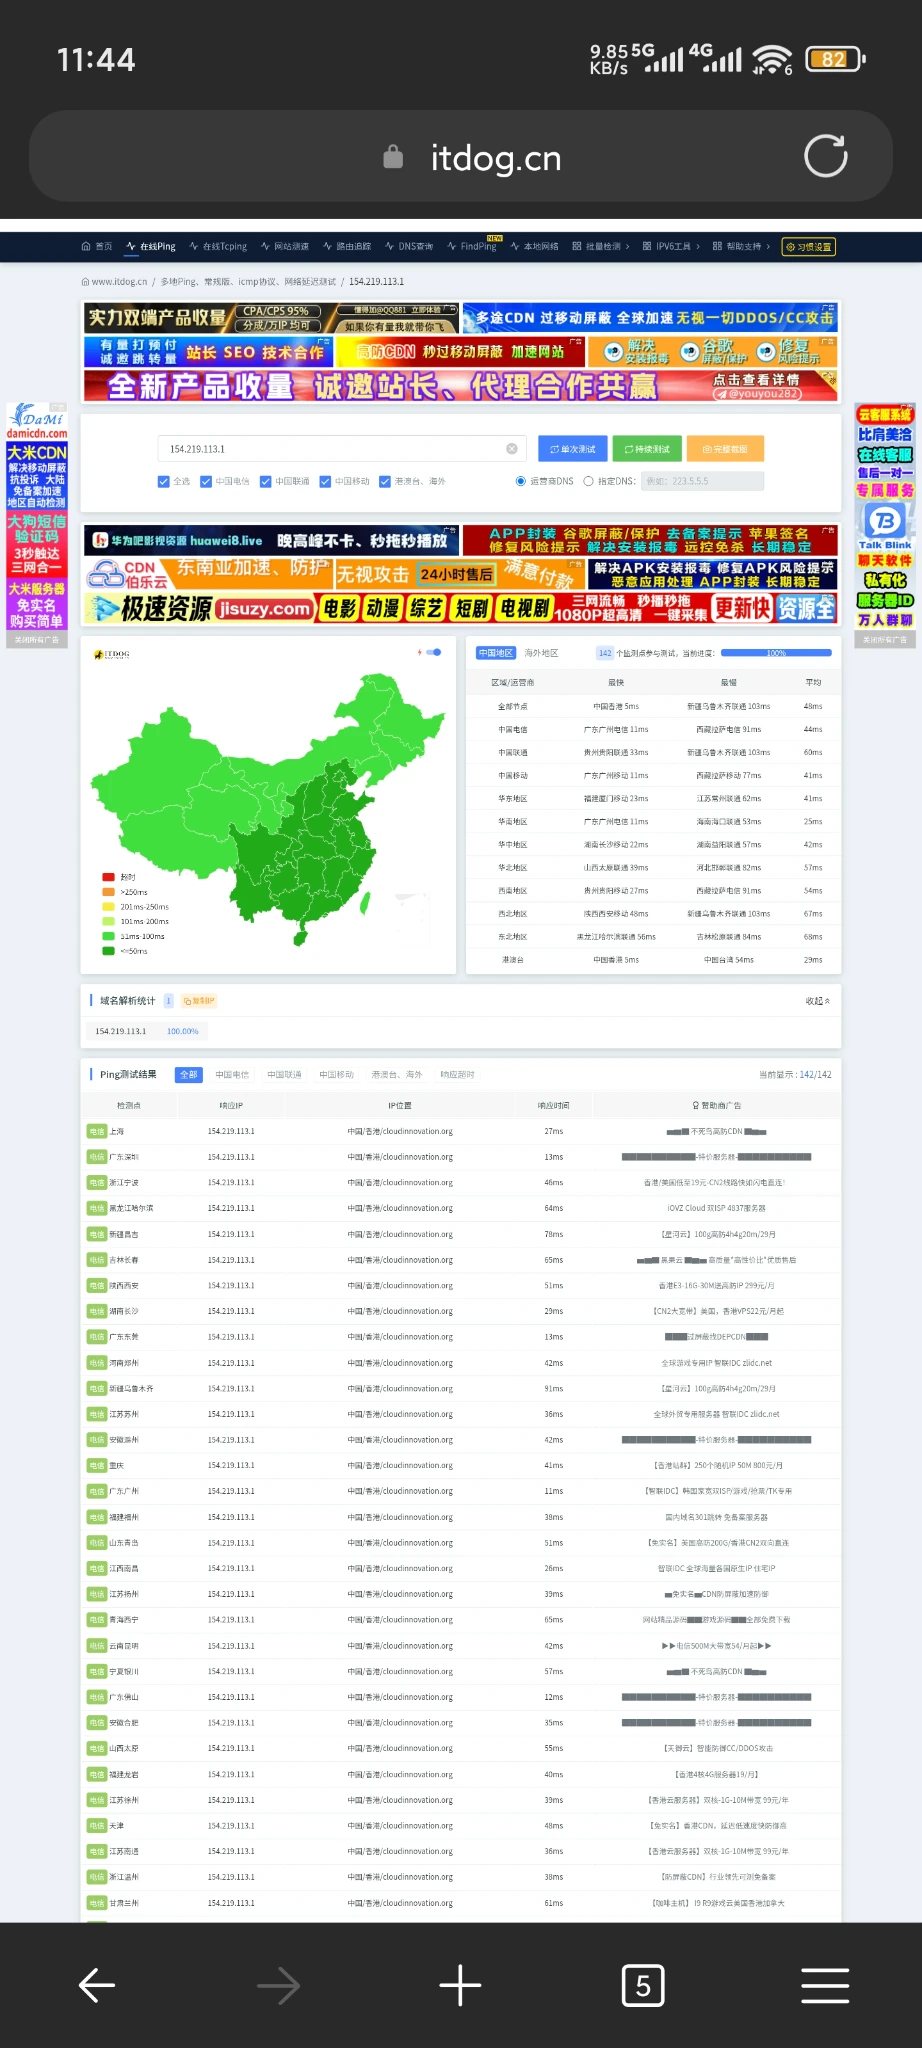Filter ping results by 中国联通 tab
The width and height of the screenshot is (922, 2048).
coord(285,1074)
